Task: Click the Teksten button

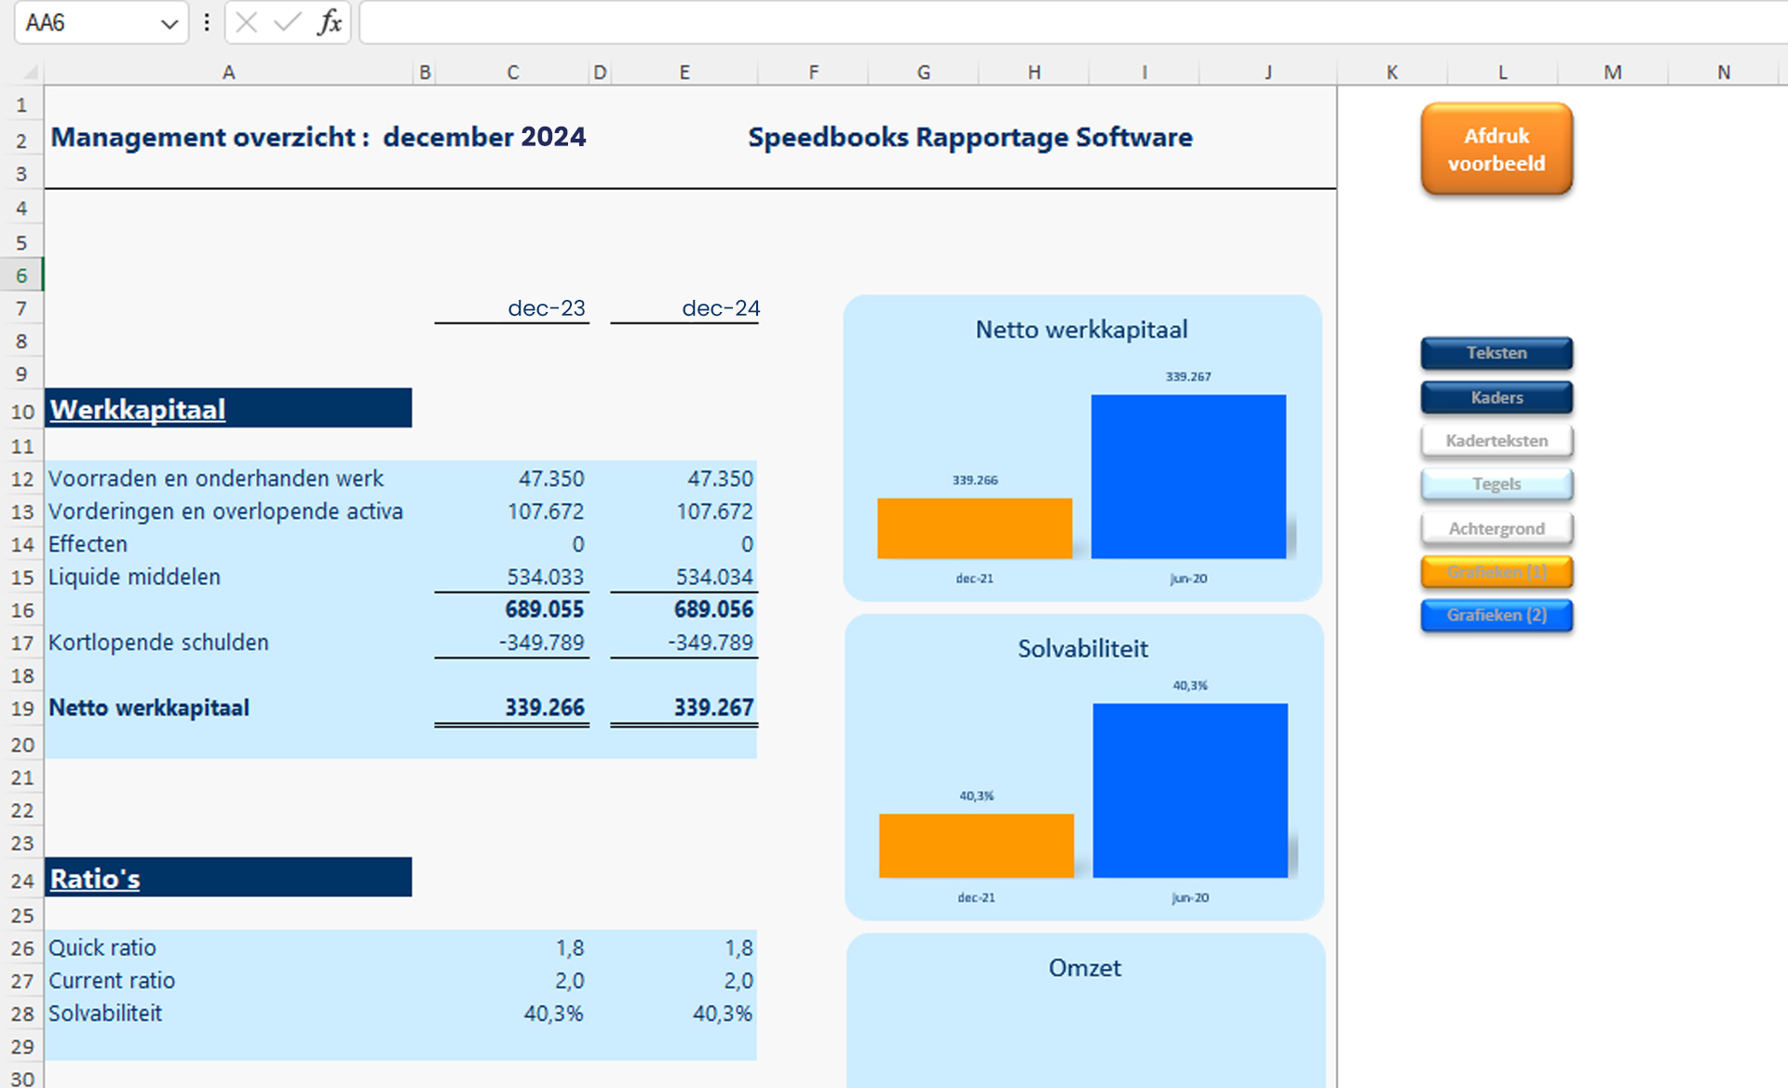Action: click(x=1496, y=353)
